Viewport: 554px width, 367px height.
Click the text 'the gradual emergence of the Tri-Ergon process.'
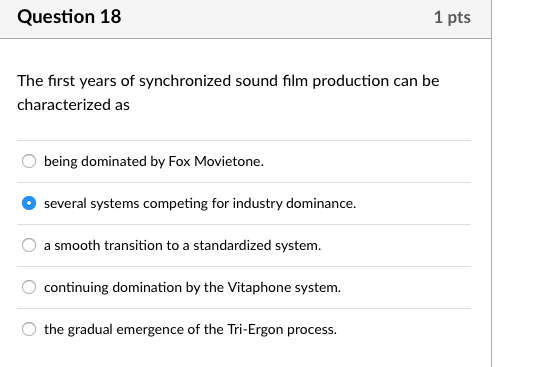(190, 329)
